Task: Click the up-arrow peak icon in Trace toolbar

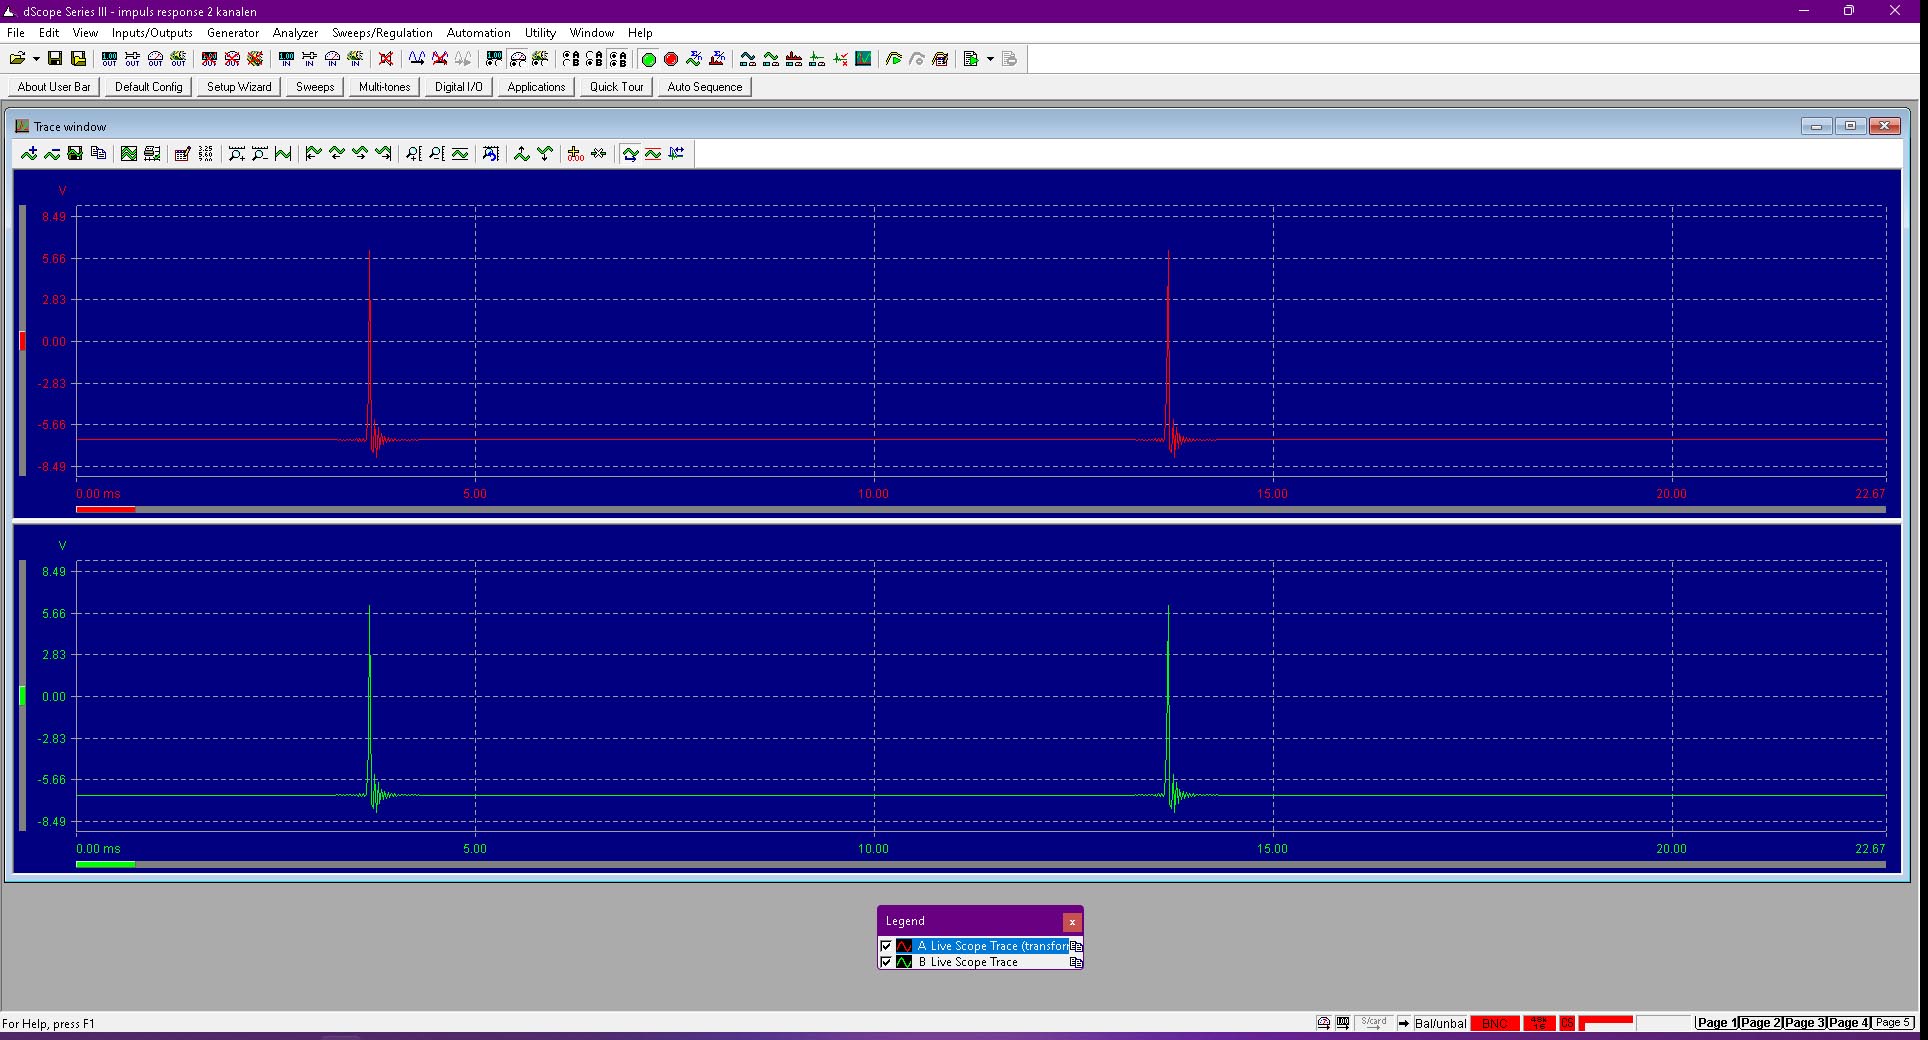Action: click(522, 154)
